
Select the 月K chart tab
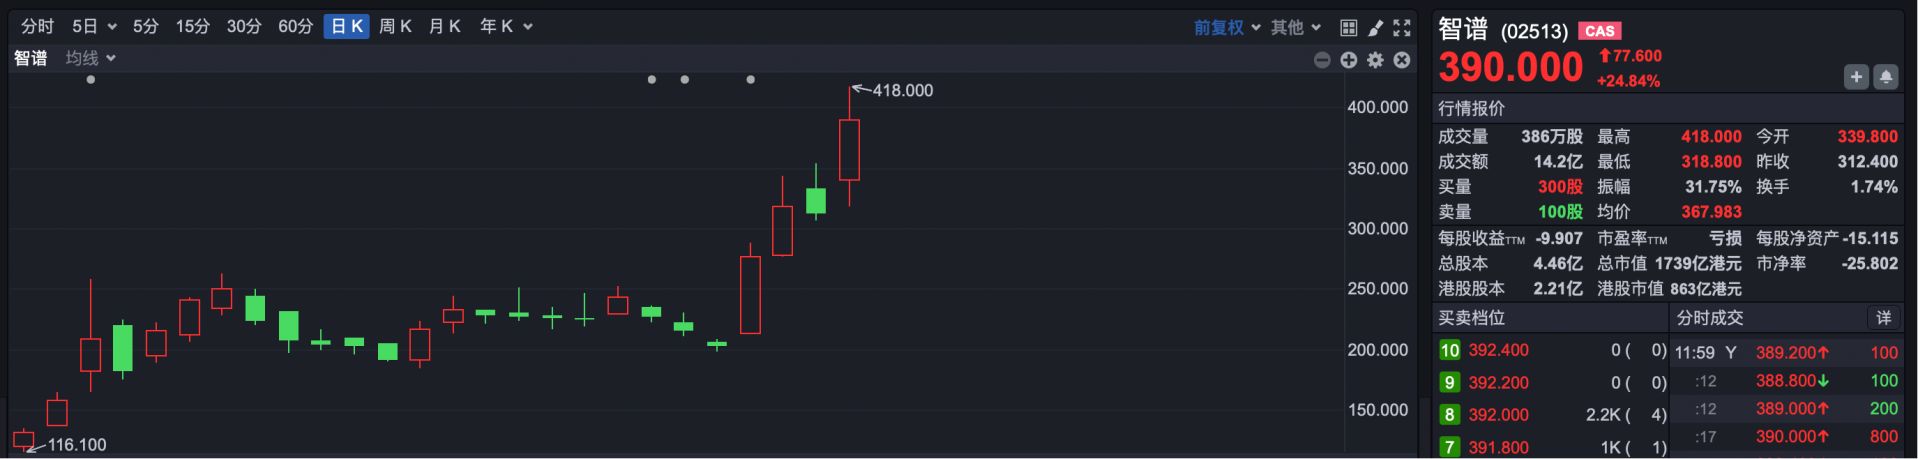click(x=444, y=26)
